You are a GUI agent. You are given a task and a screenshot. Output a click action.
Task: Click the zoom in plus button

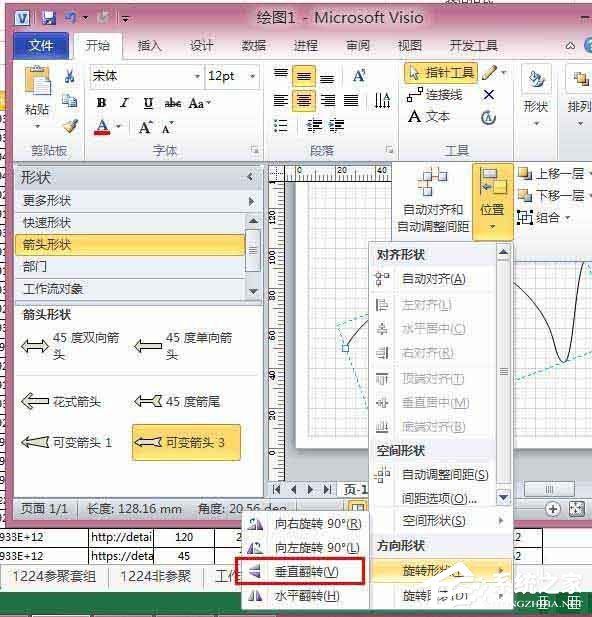[x=553, y=509]
